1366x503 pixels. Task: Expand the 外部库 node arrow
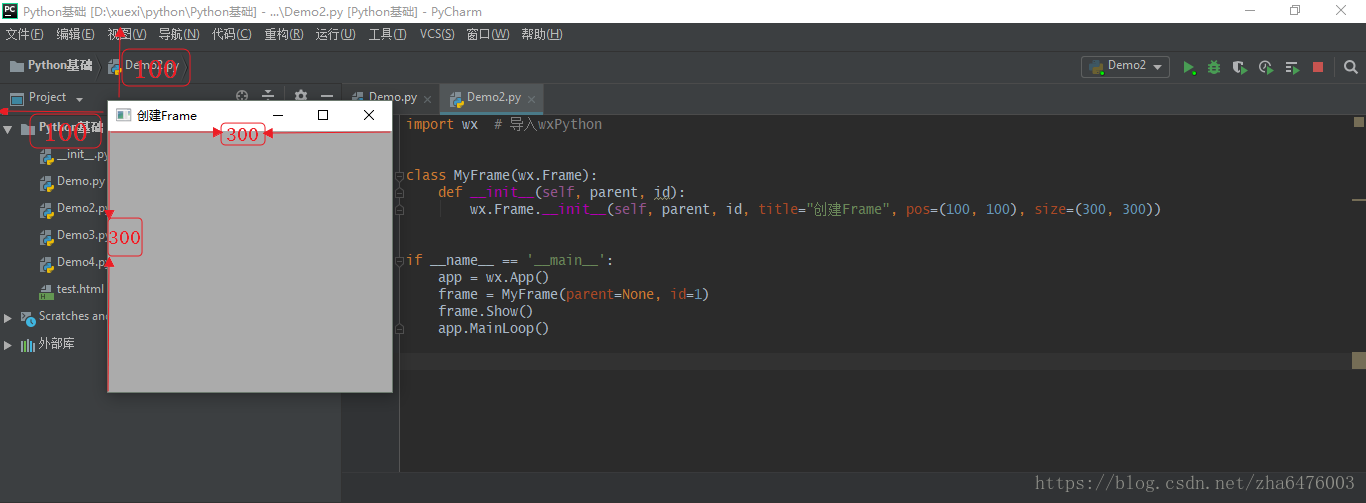[8, 344]
